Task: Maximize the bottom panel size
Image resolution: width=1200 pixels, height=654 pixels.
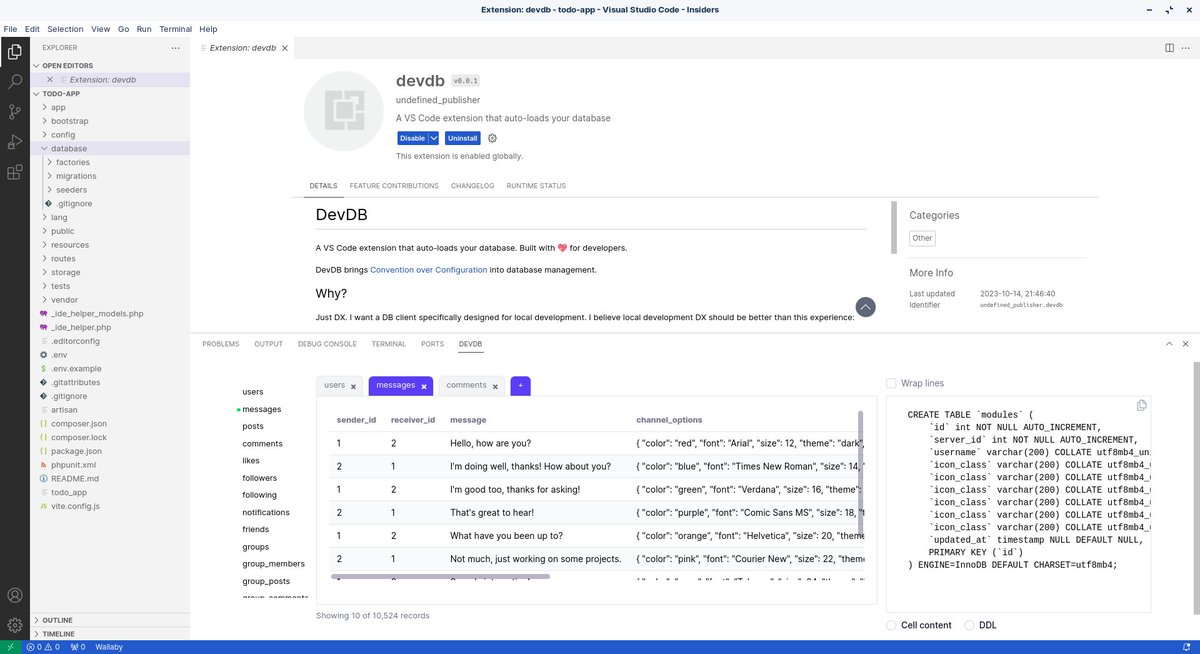Action: point(1169,343)
